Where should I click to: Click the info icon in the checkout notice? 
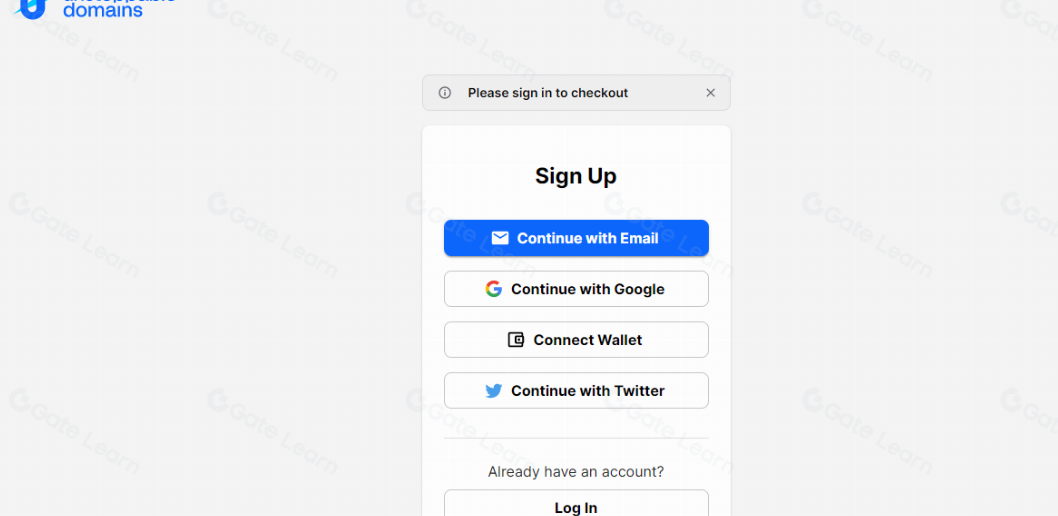445,93
